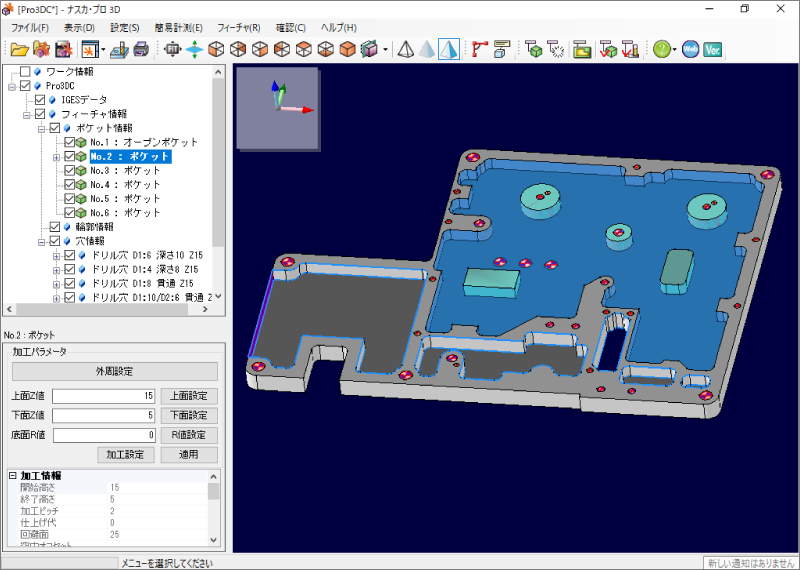Click the 適用 button

(189, 455)
